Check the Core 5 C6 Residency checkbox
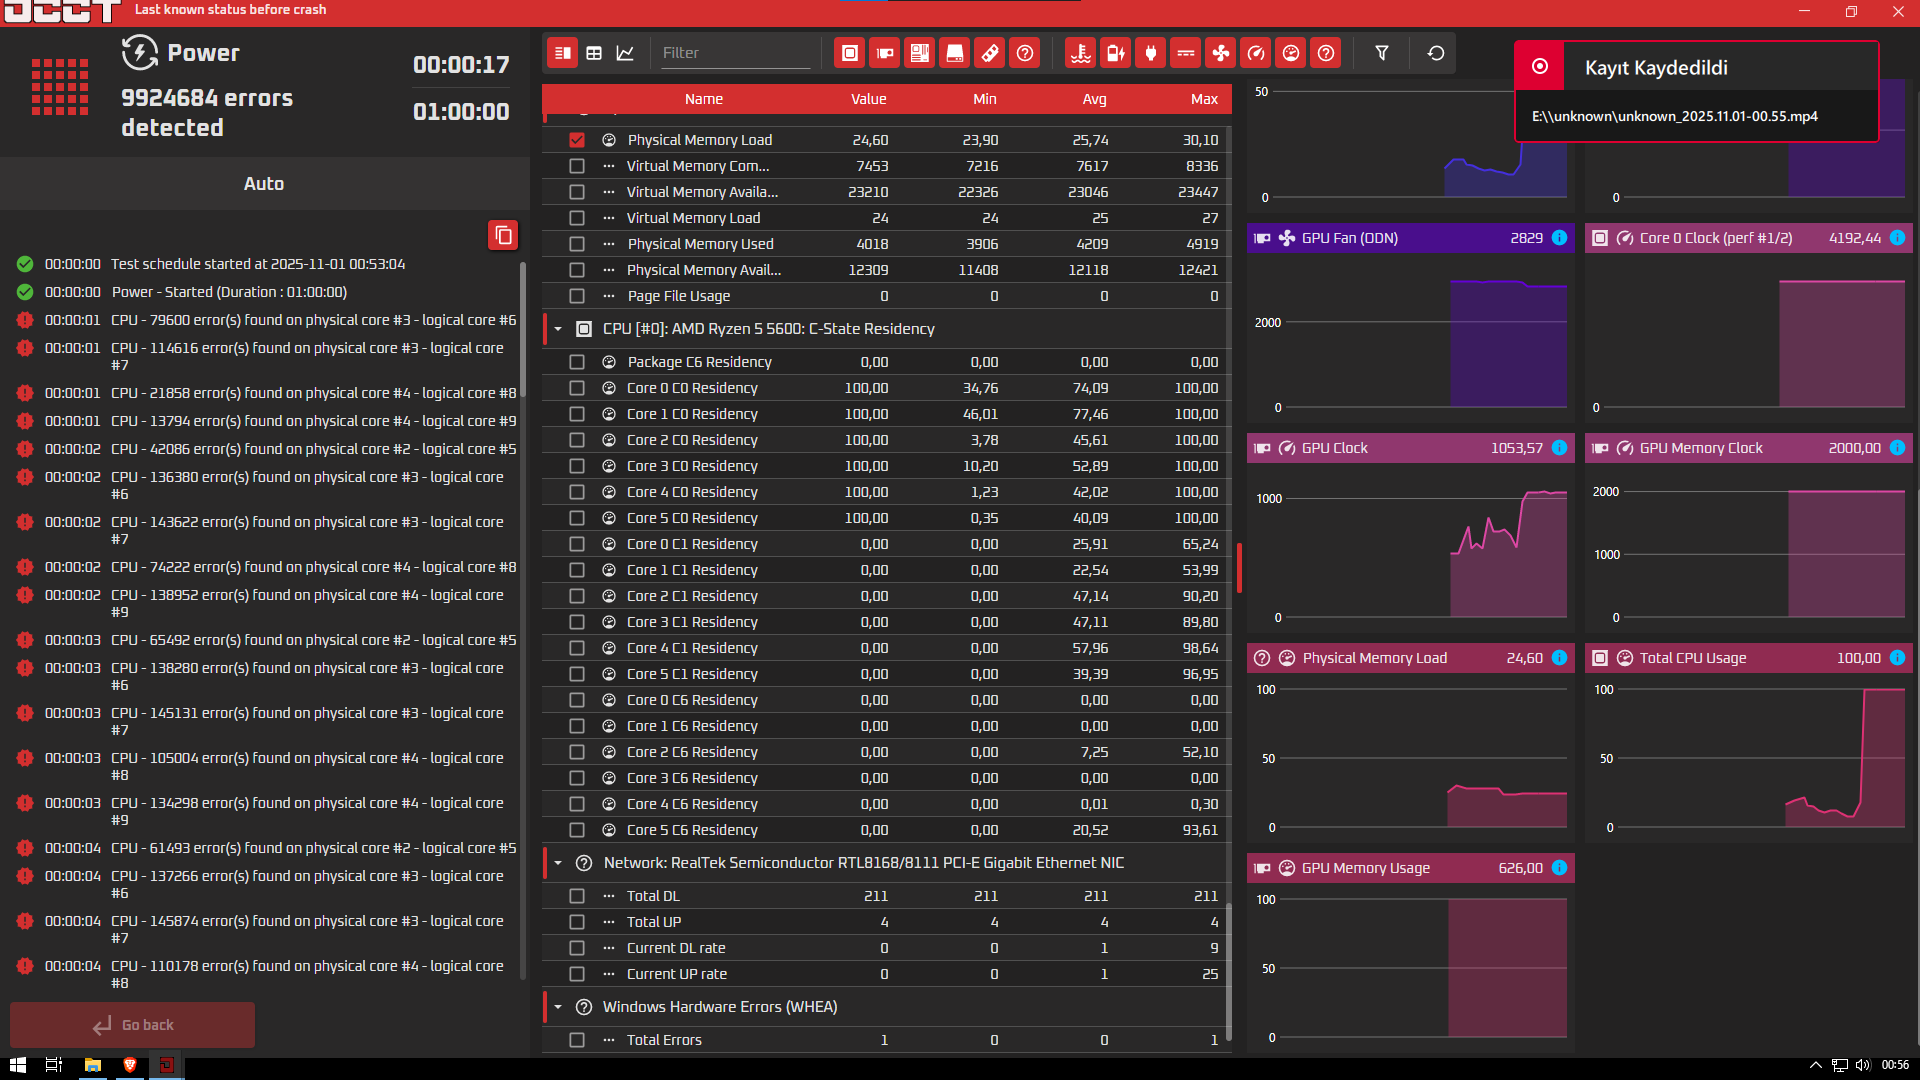The height and width of the screenshot is (1080, 1920). [577, 830]
